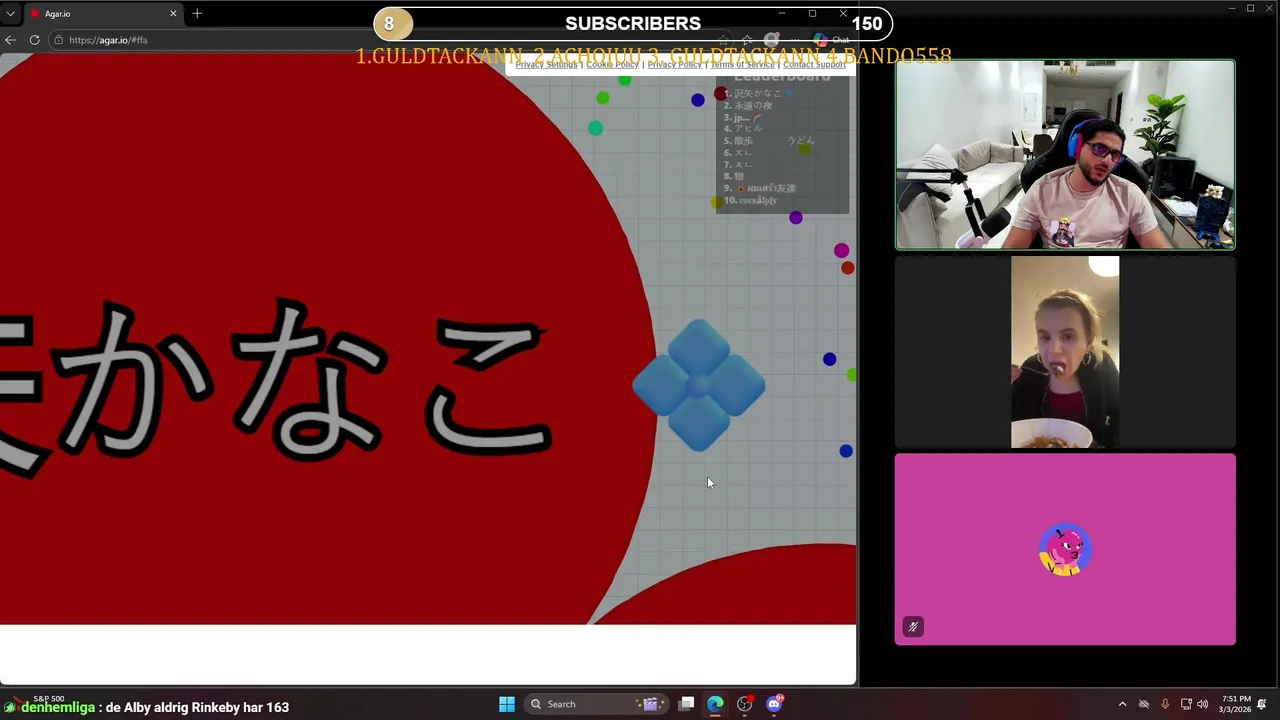Close the Agar.io tab
The height and width of the screenshot is (720, 1280).
[173, 14]
